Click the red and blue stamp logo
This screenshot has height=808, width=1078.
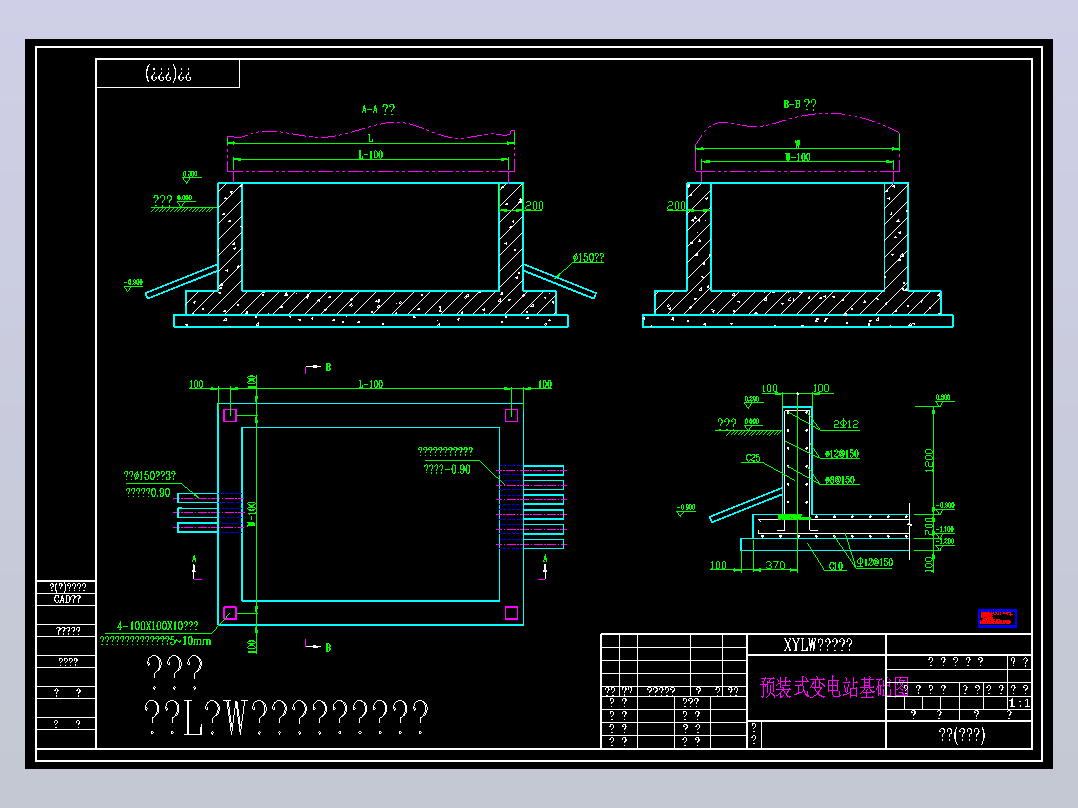click(x=997, y=618)
